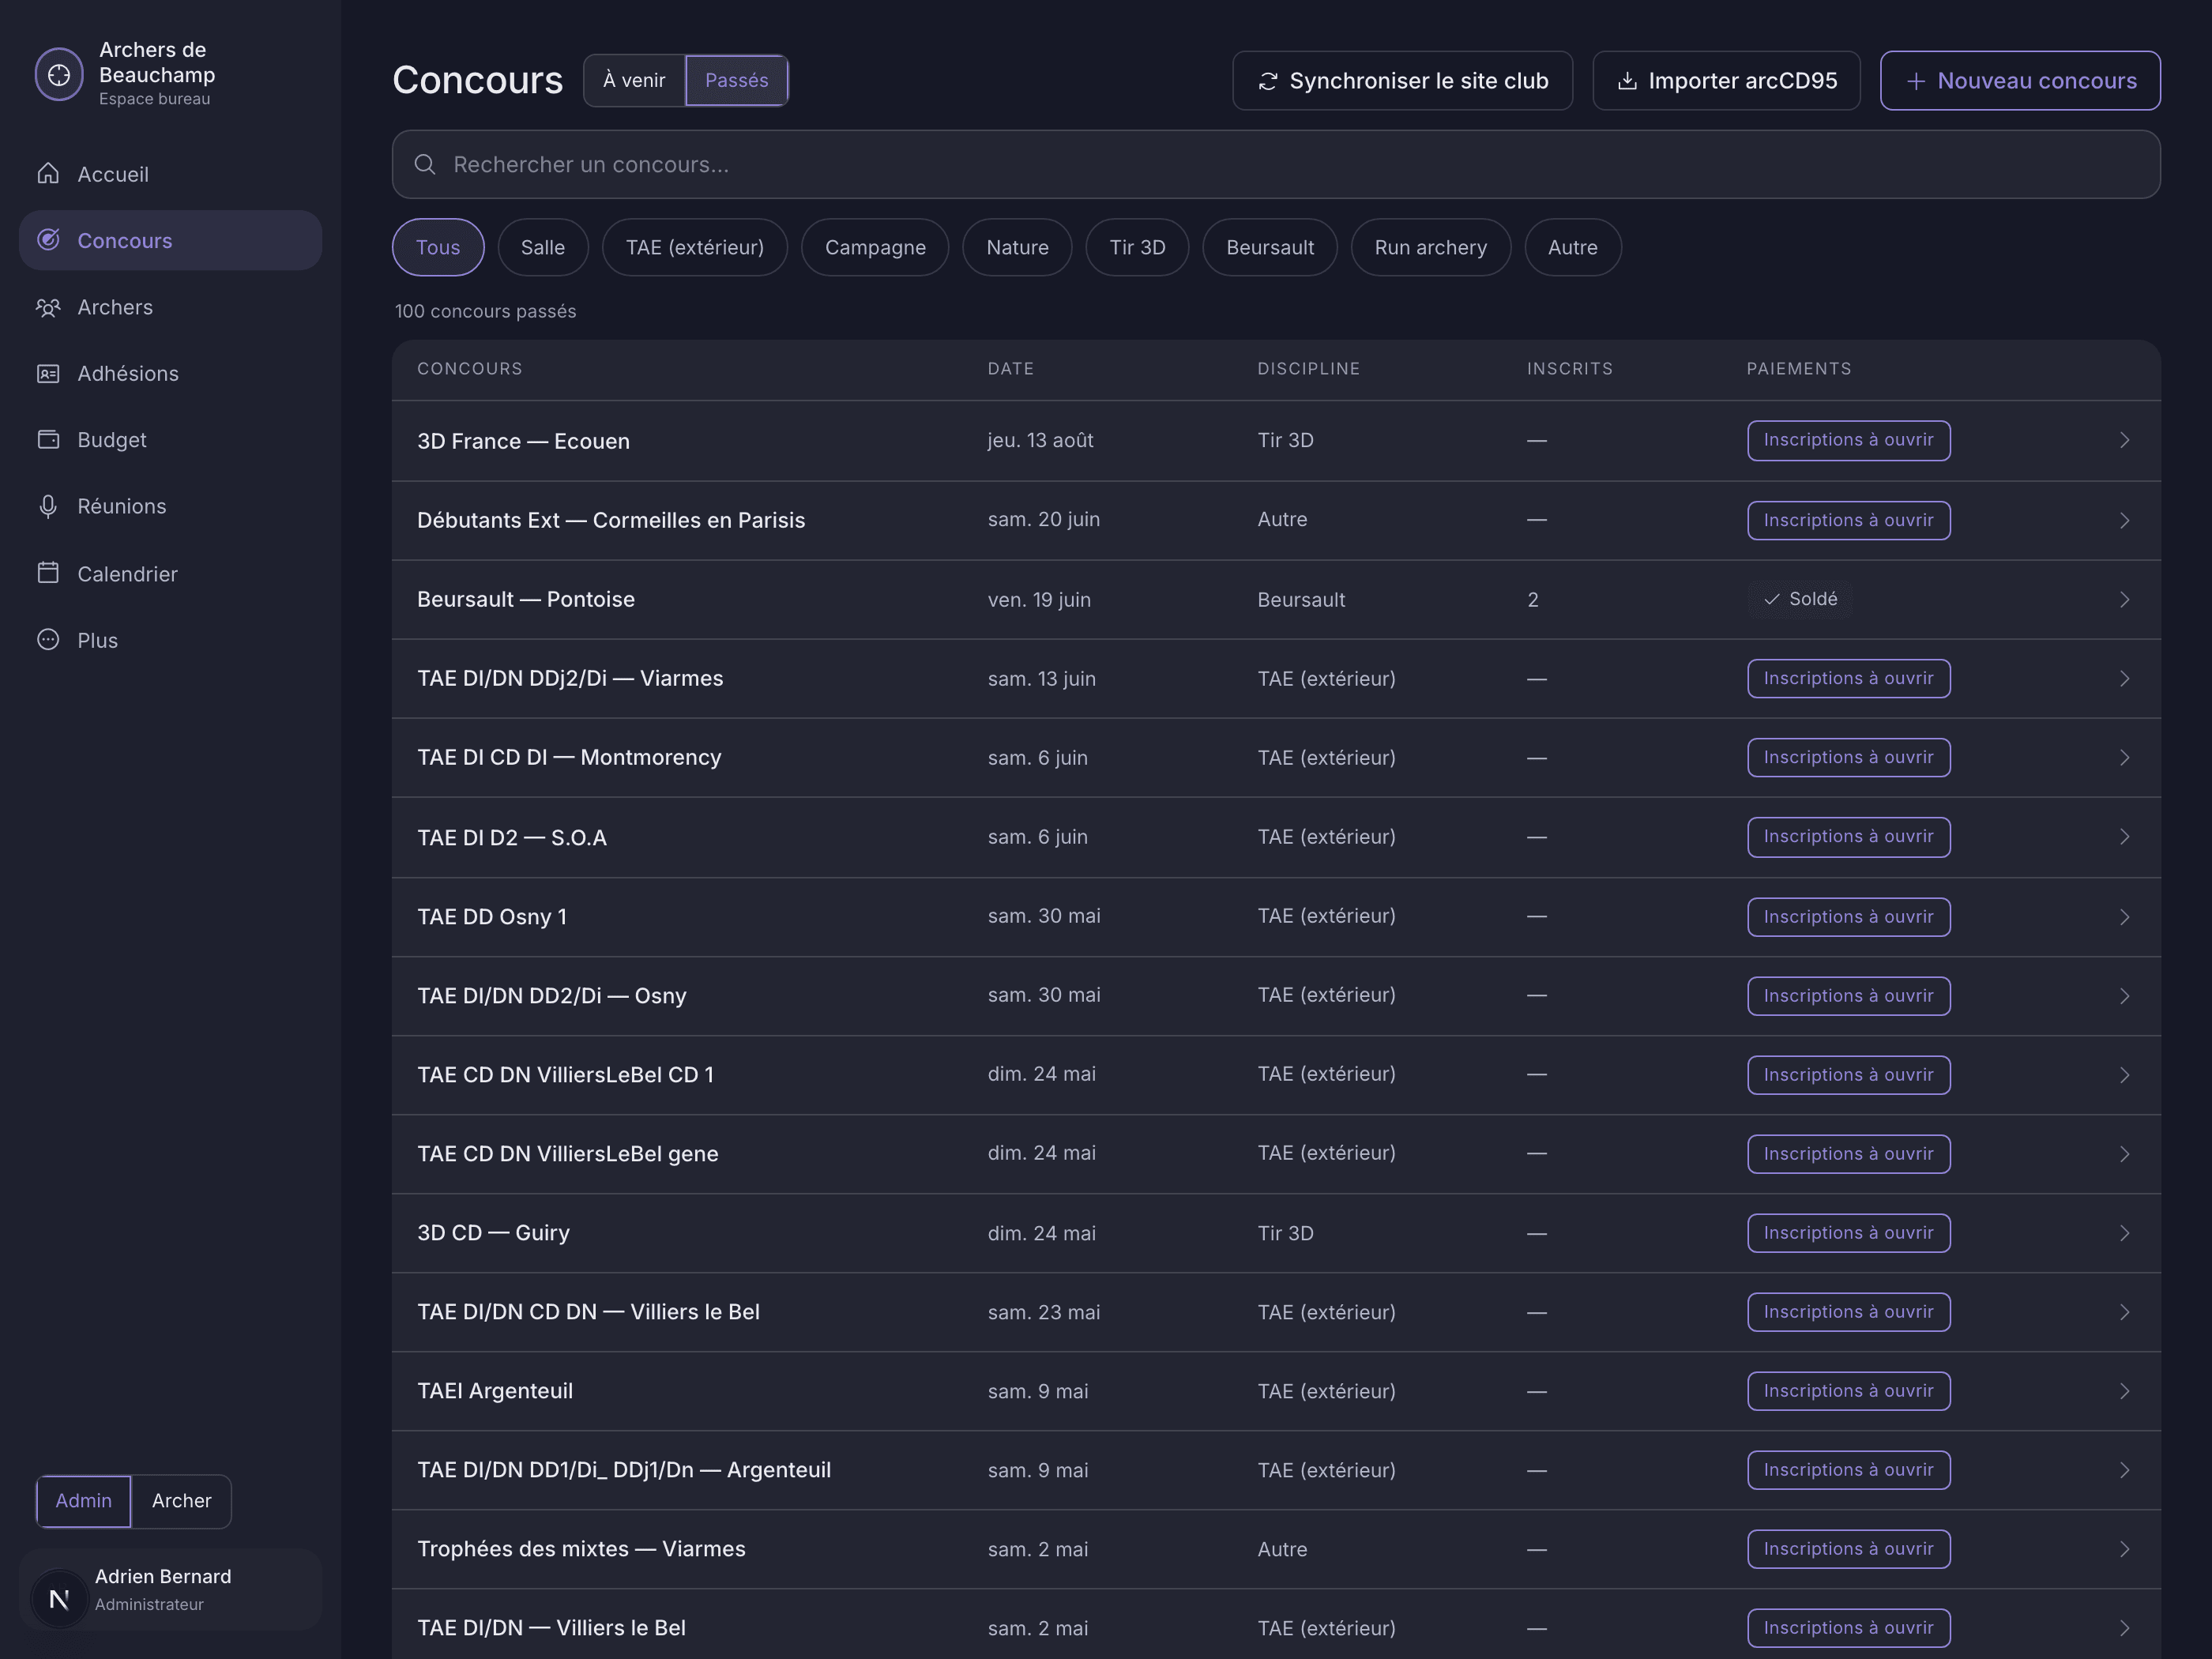Click the sync arrows icon
2212x1659 pixels.
(x=1268, y=81)
